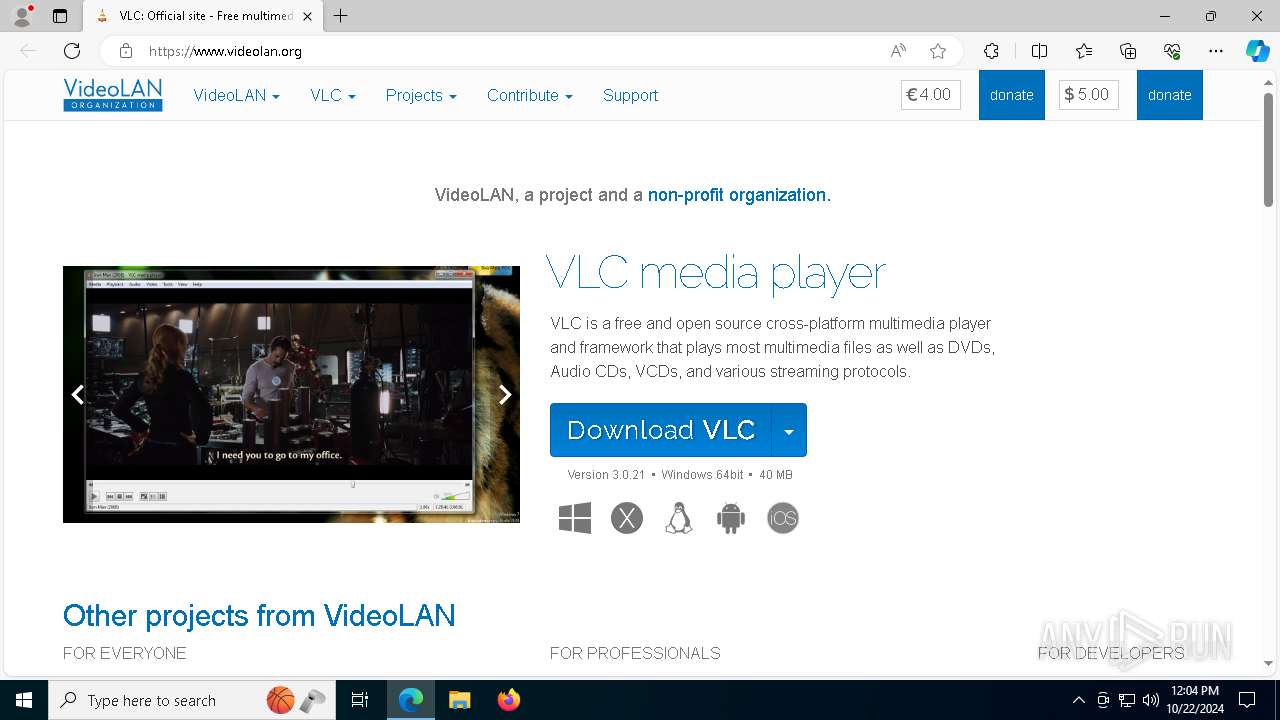Open Edge profile icon
This screenshot has height=720, width=1280.
click(22, 16)
